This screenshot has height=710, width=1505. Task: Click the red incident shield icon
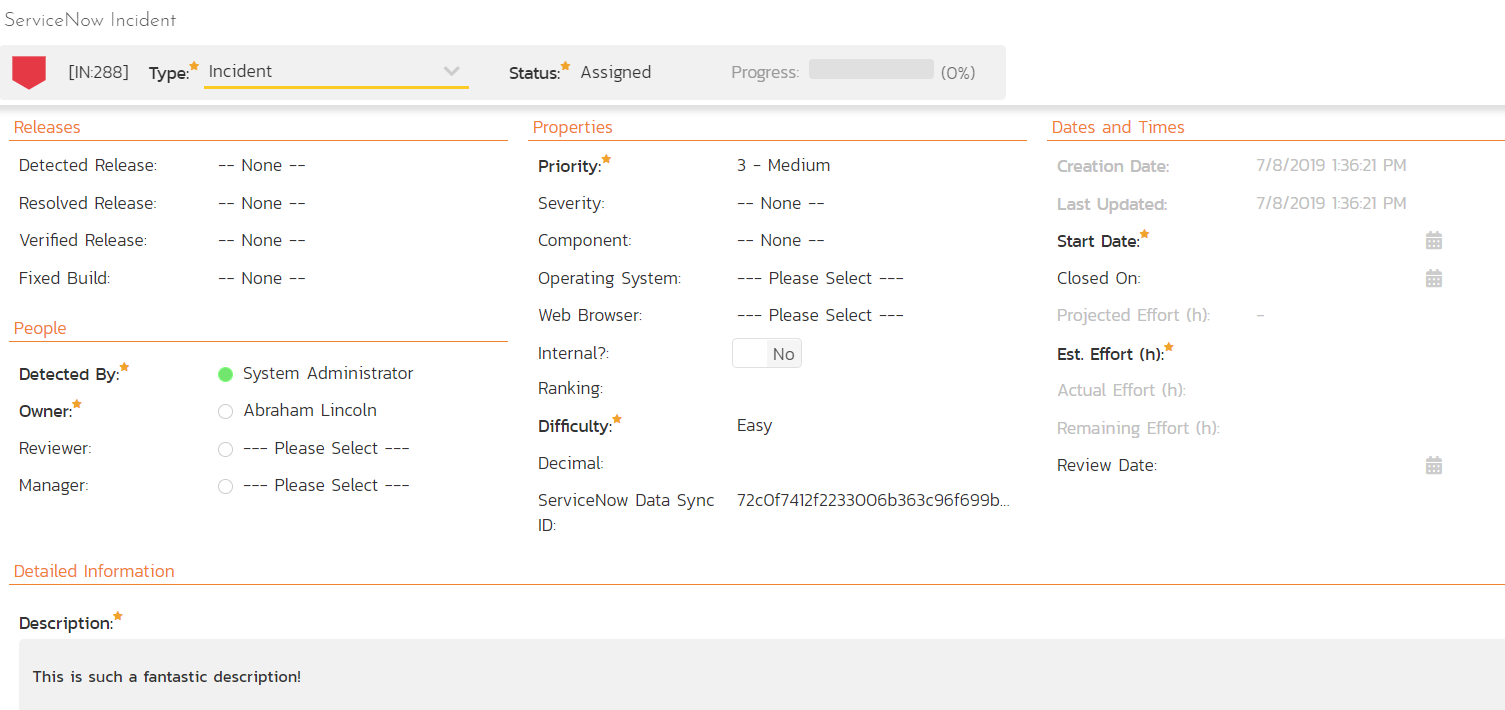click(29, 72)
